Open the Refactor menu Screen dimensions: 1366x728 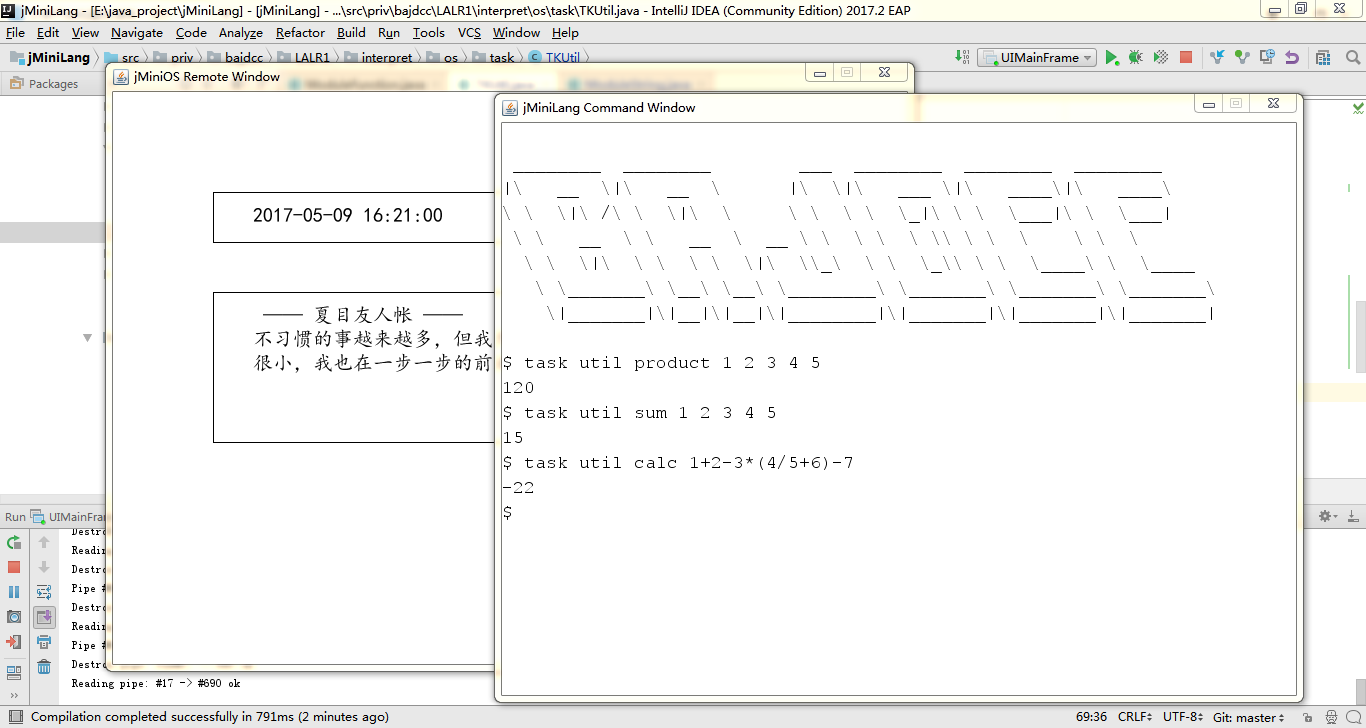pyautogui.click(x=300, y=32)
